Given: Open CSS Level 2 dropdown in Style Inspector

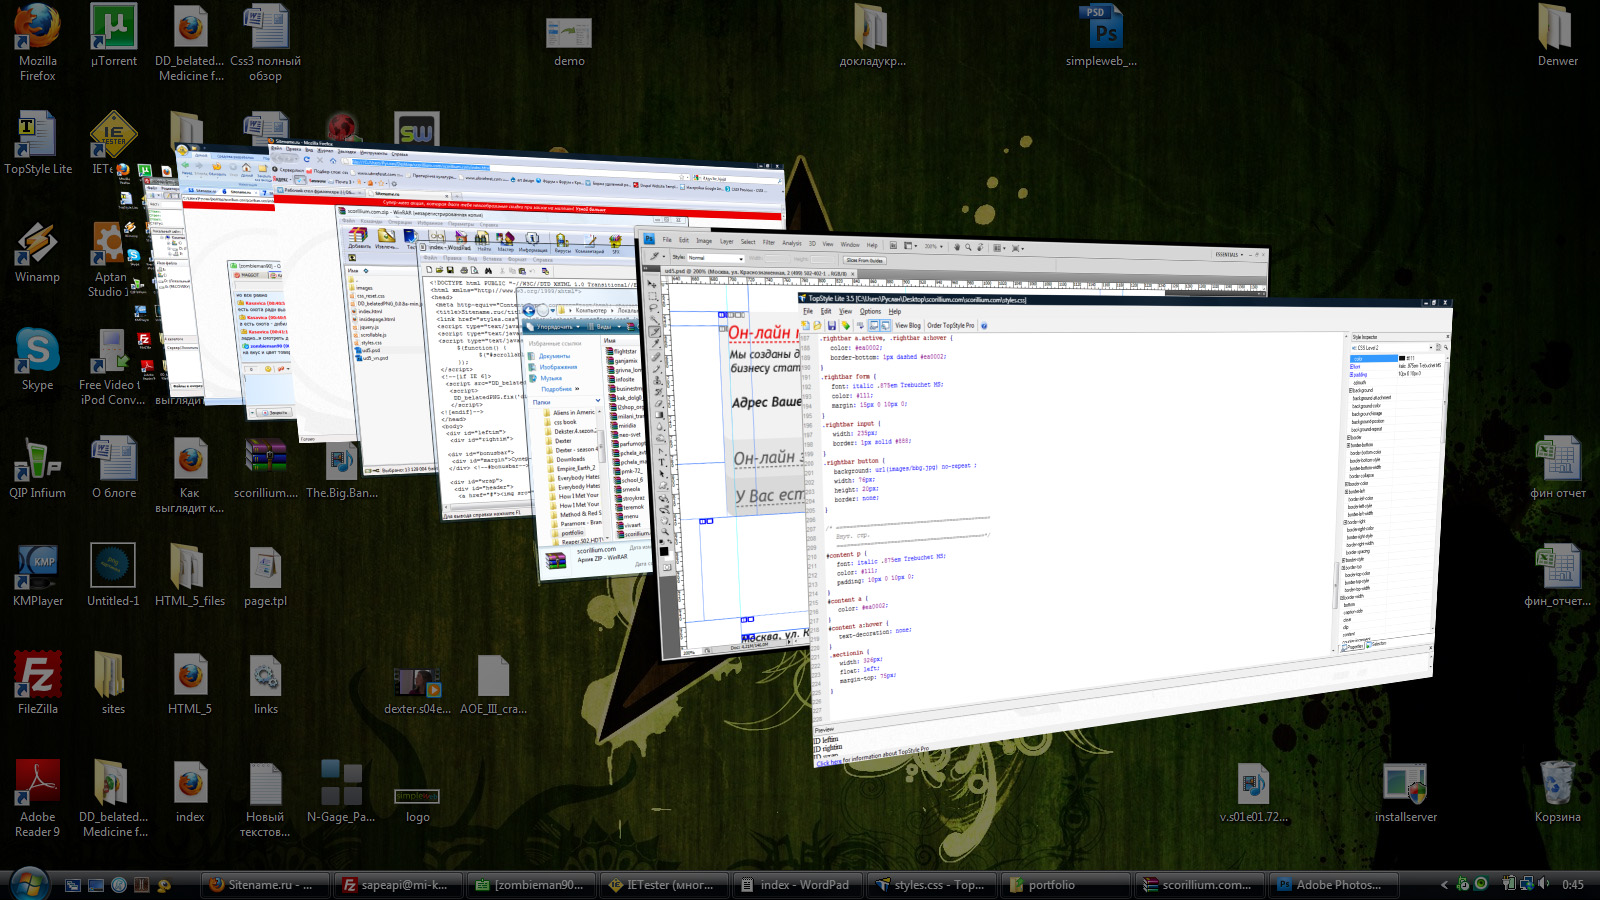Looking at the screenshot, I should 1392,348.
